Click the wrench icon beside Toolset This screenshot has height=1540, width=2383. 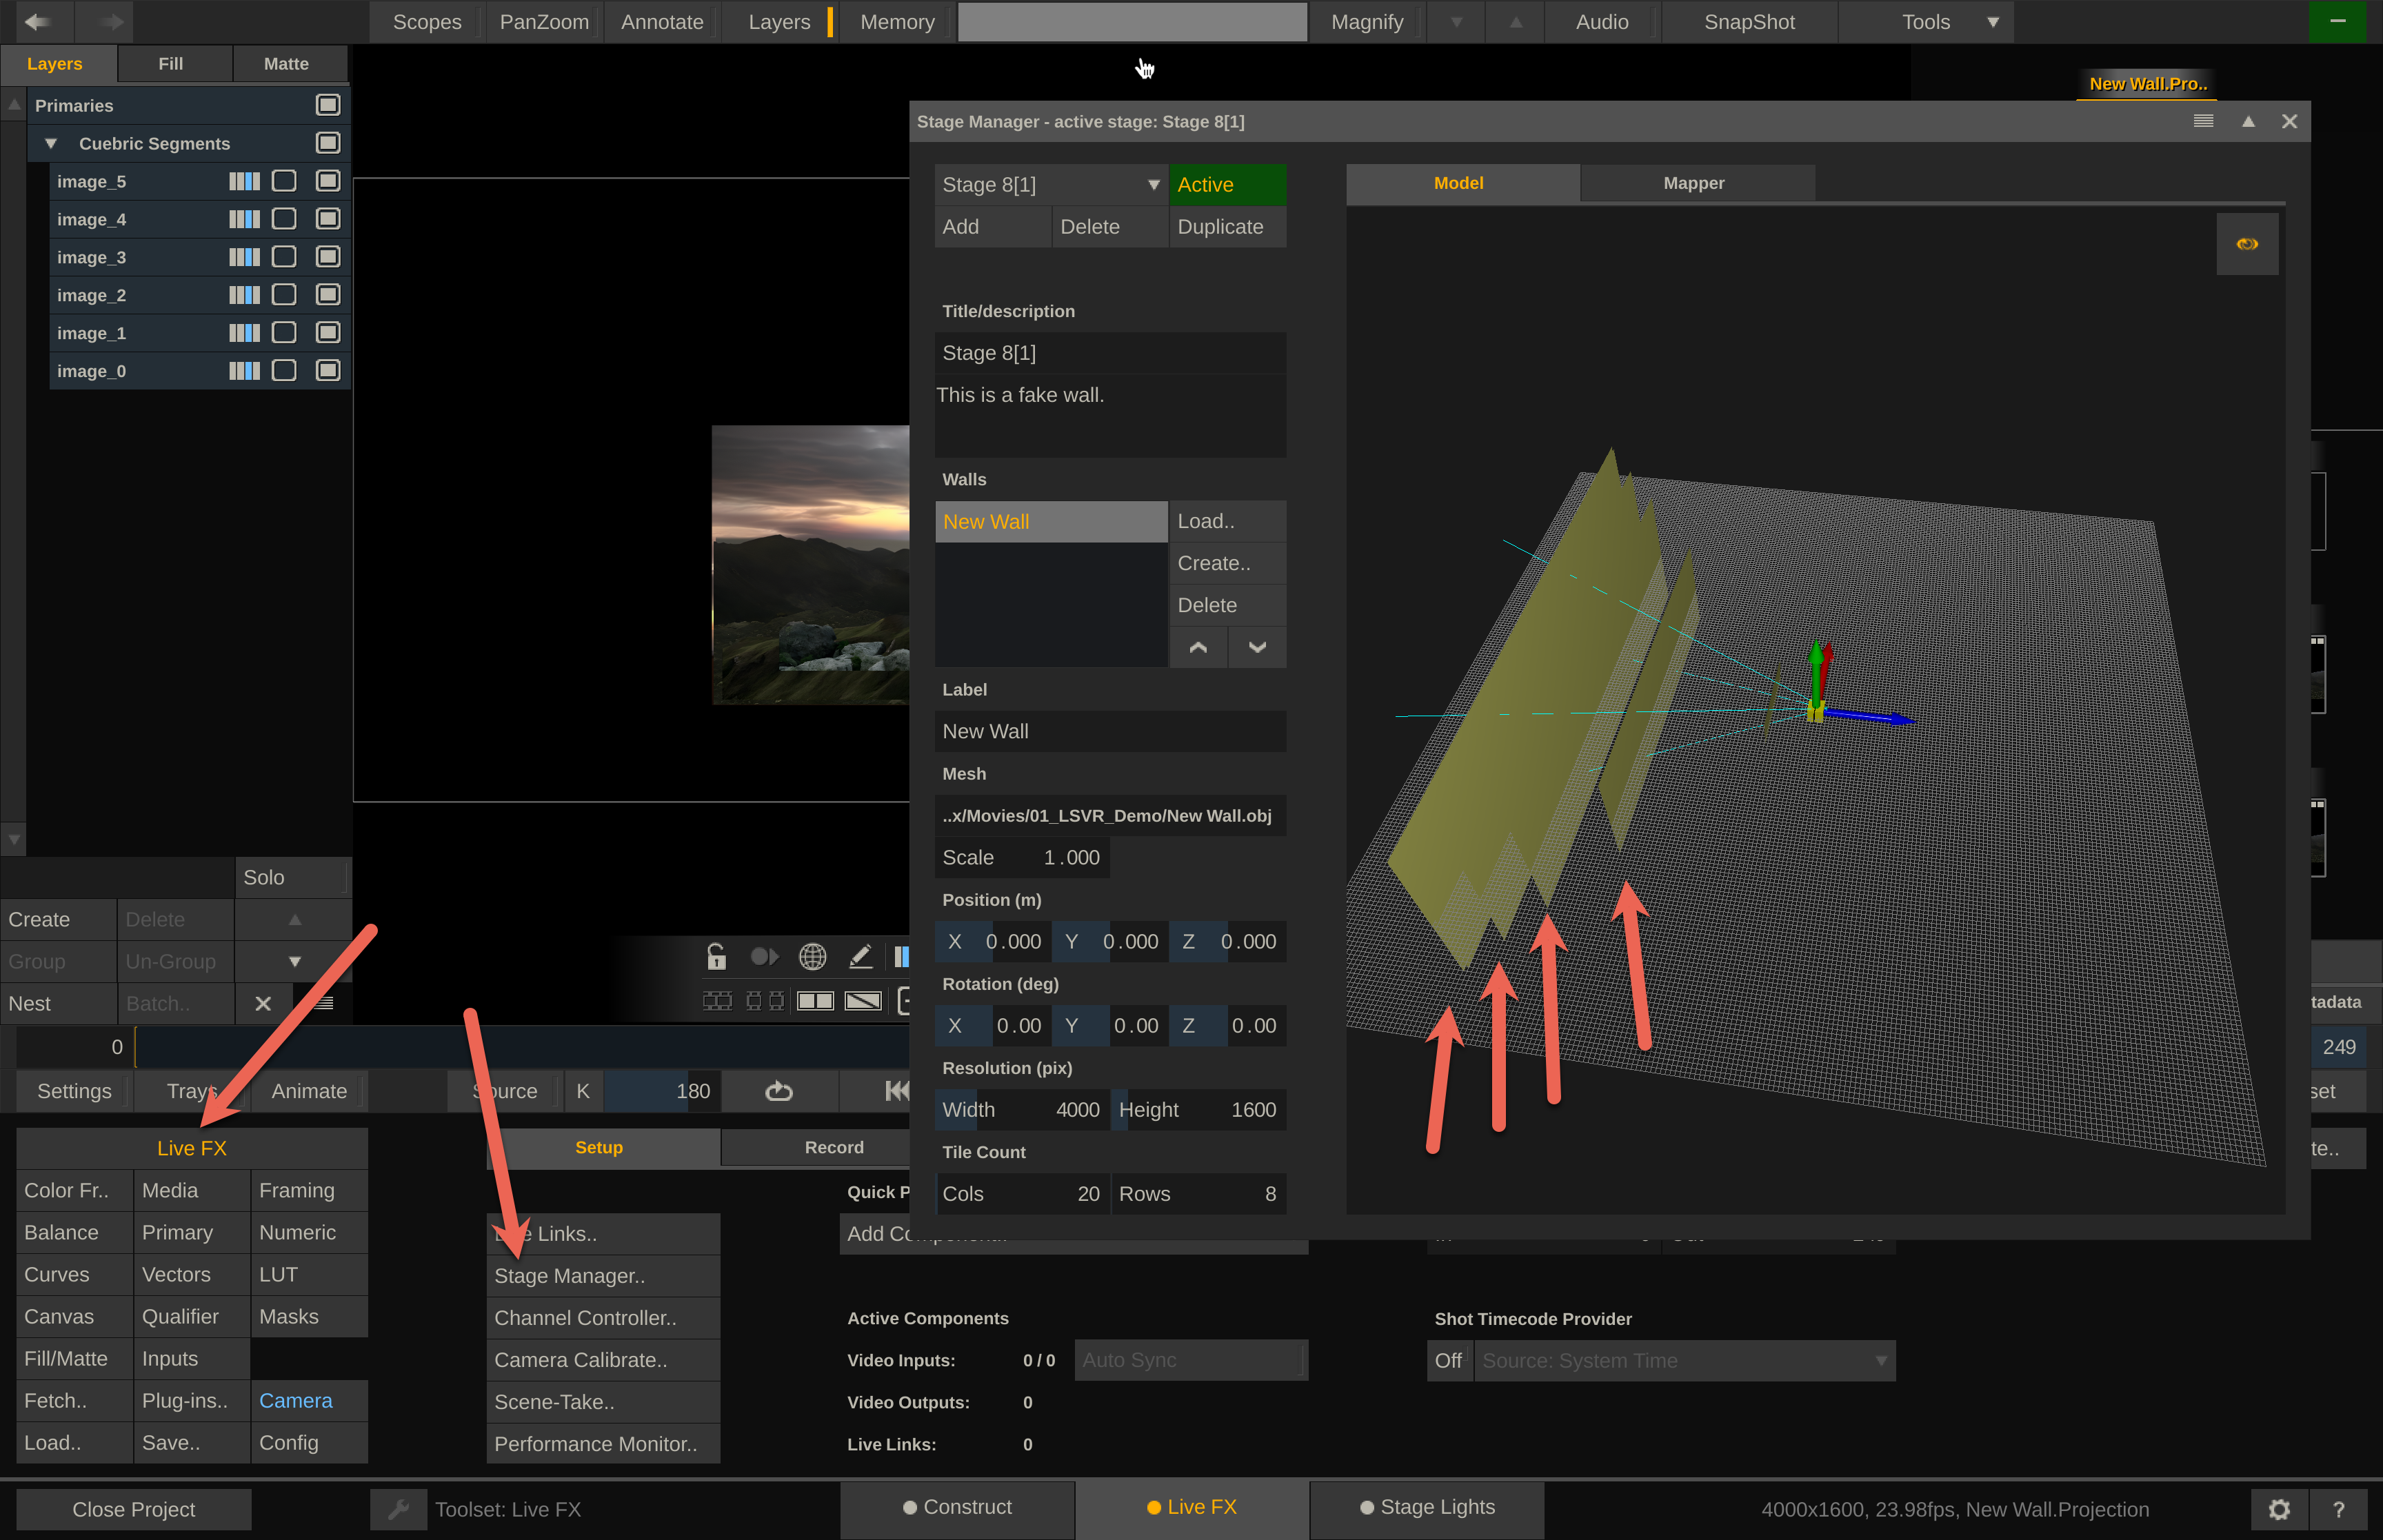click(x=398, y=1509)
